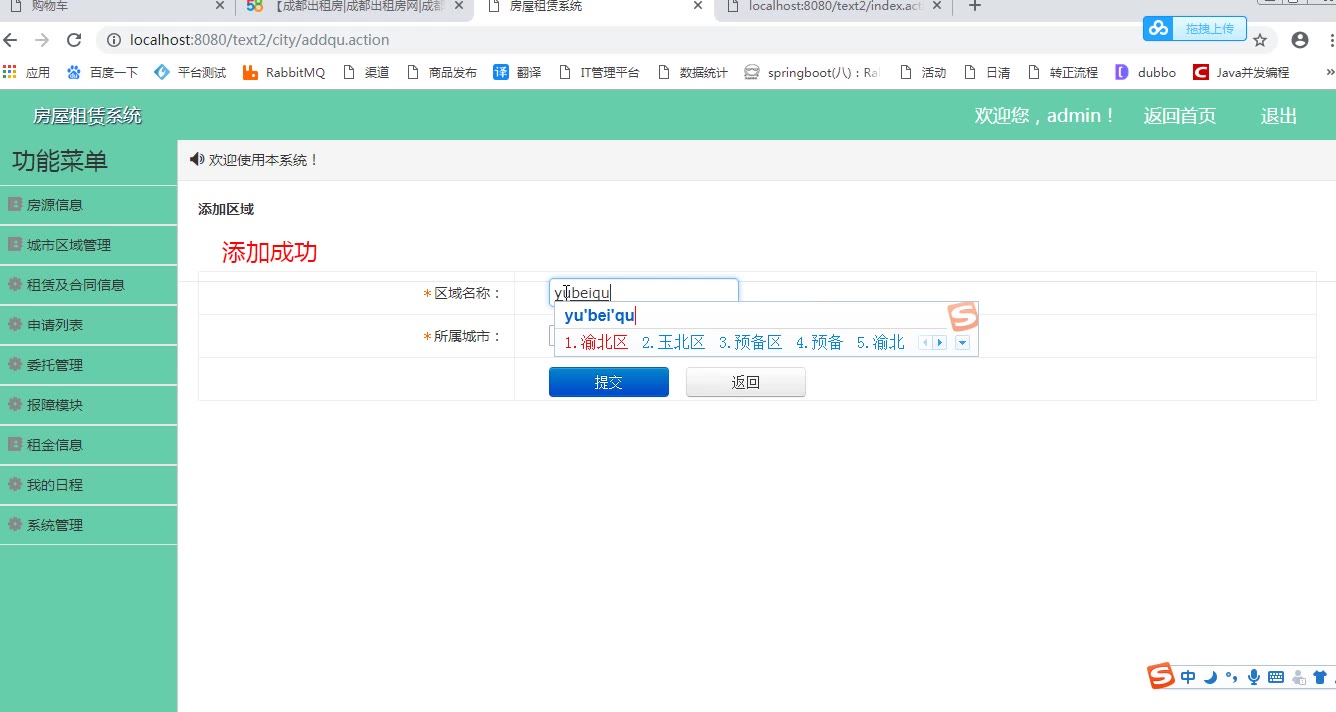Open the 百度一下 bookmark
The image size is (1336, 712).
[102, 72]
